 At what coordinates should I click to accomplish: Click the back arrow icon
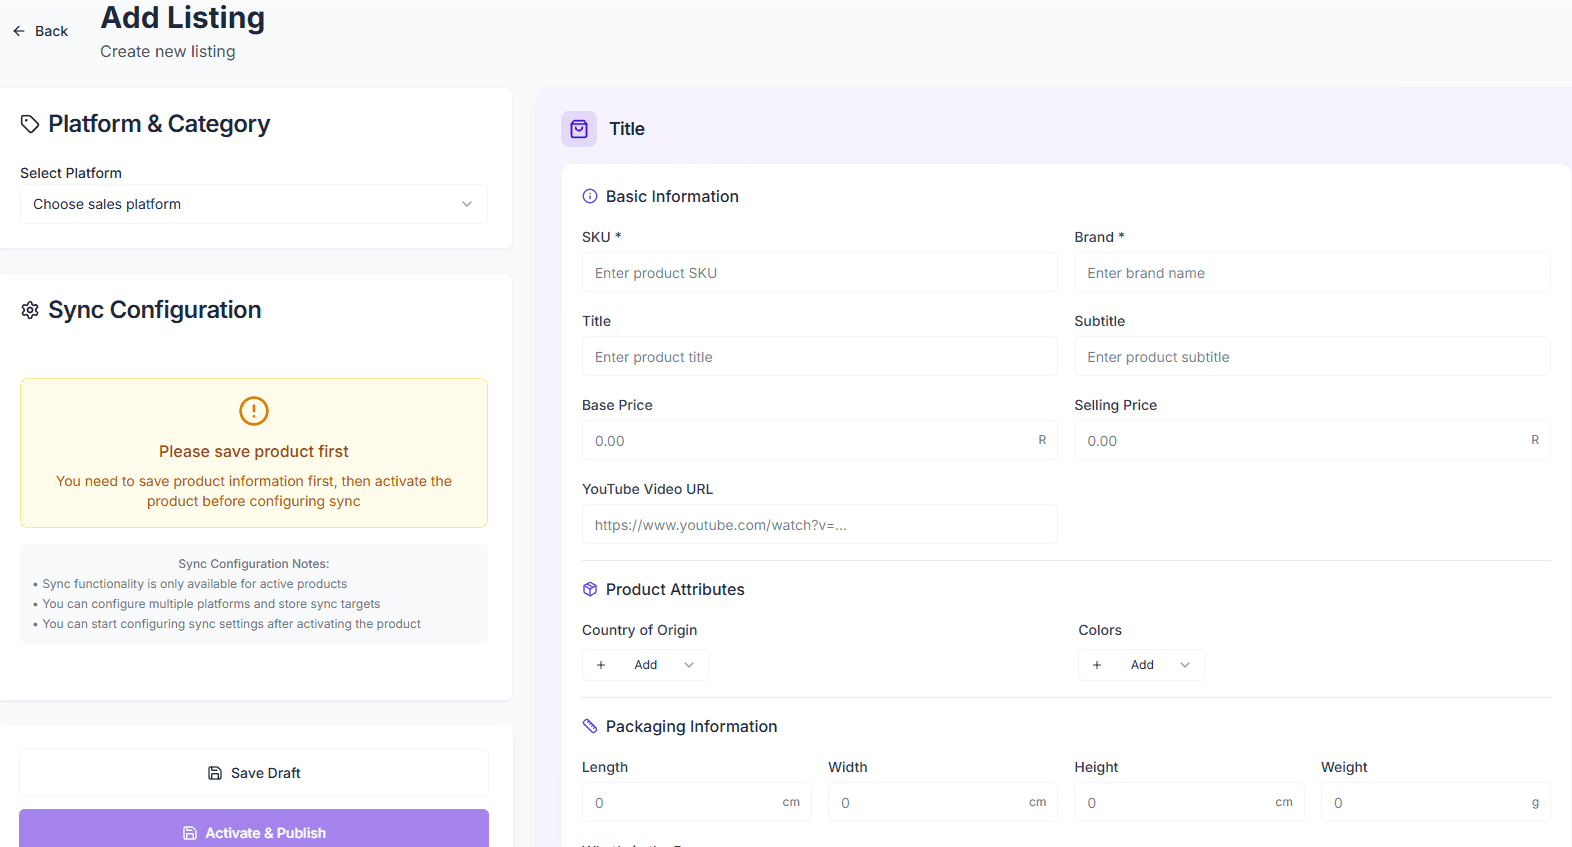[x=19, y=31]
